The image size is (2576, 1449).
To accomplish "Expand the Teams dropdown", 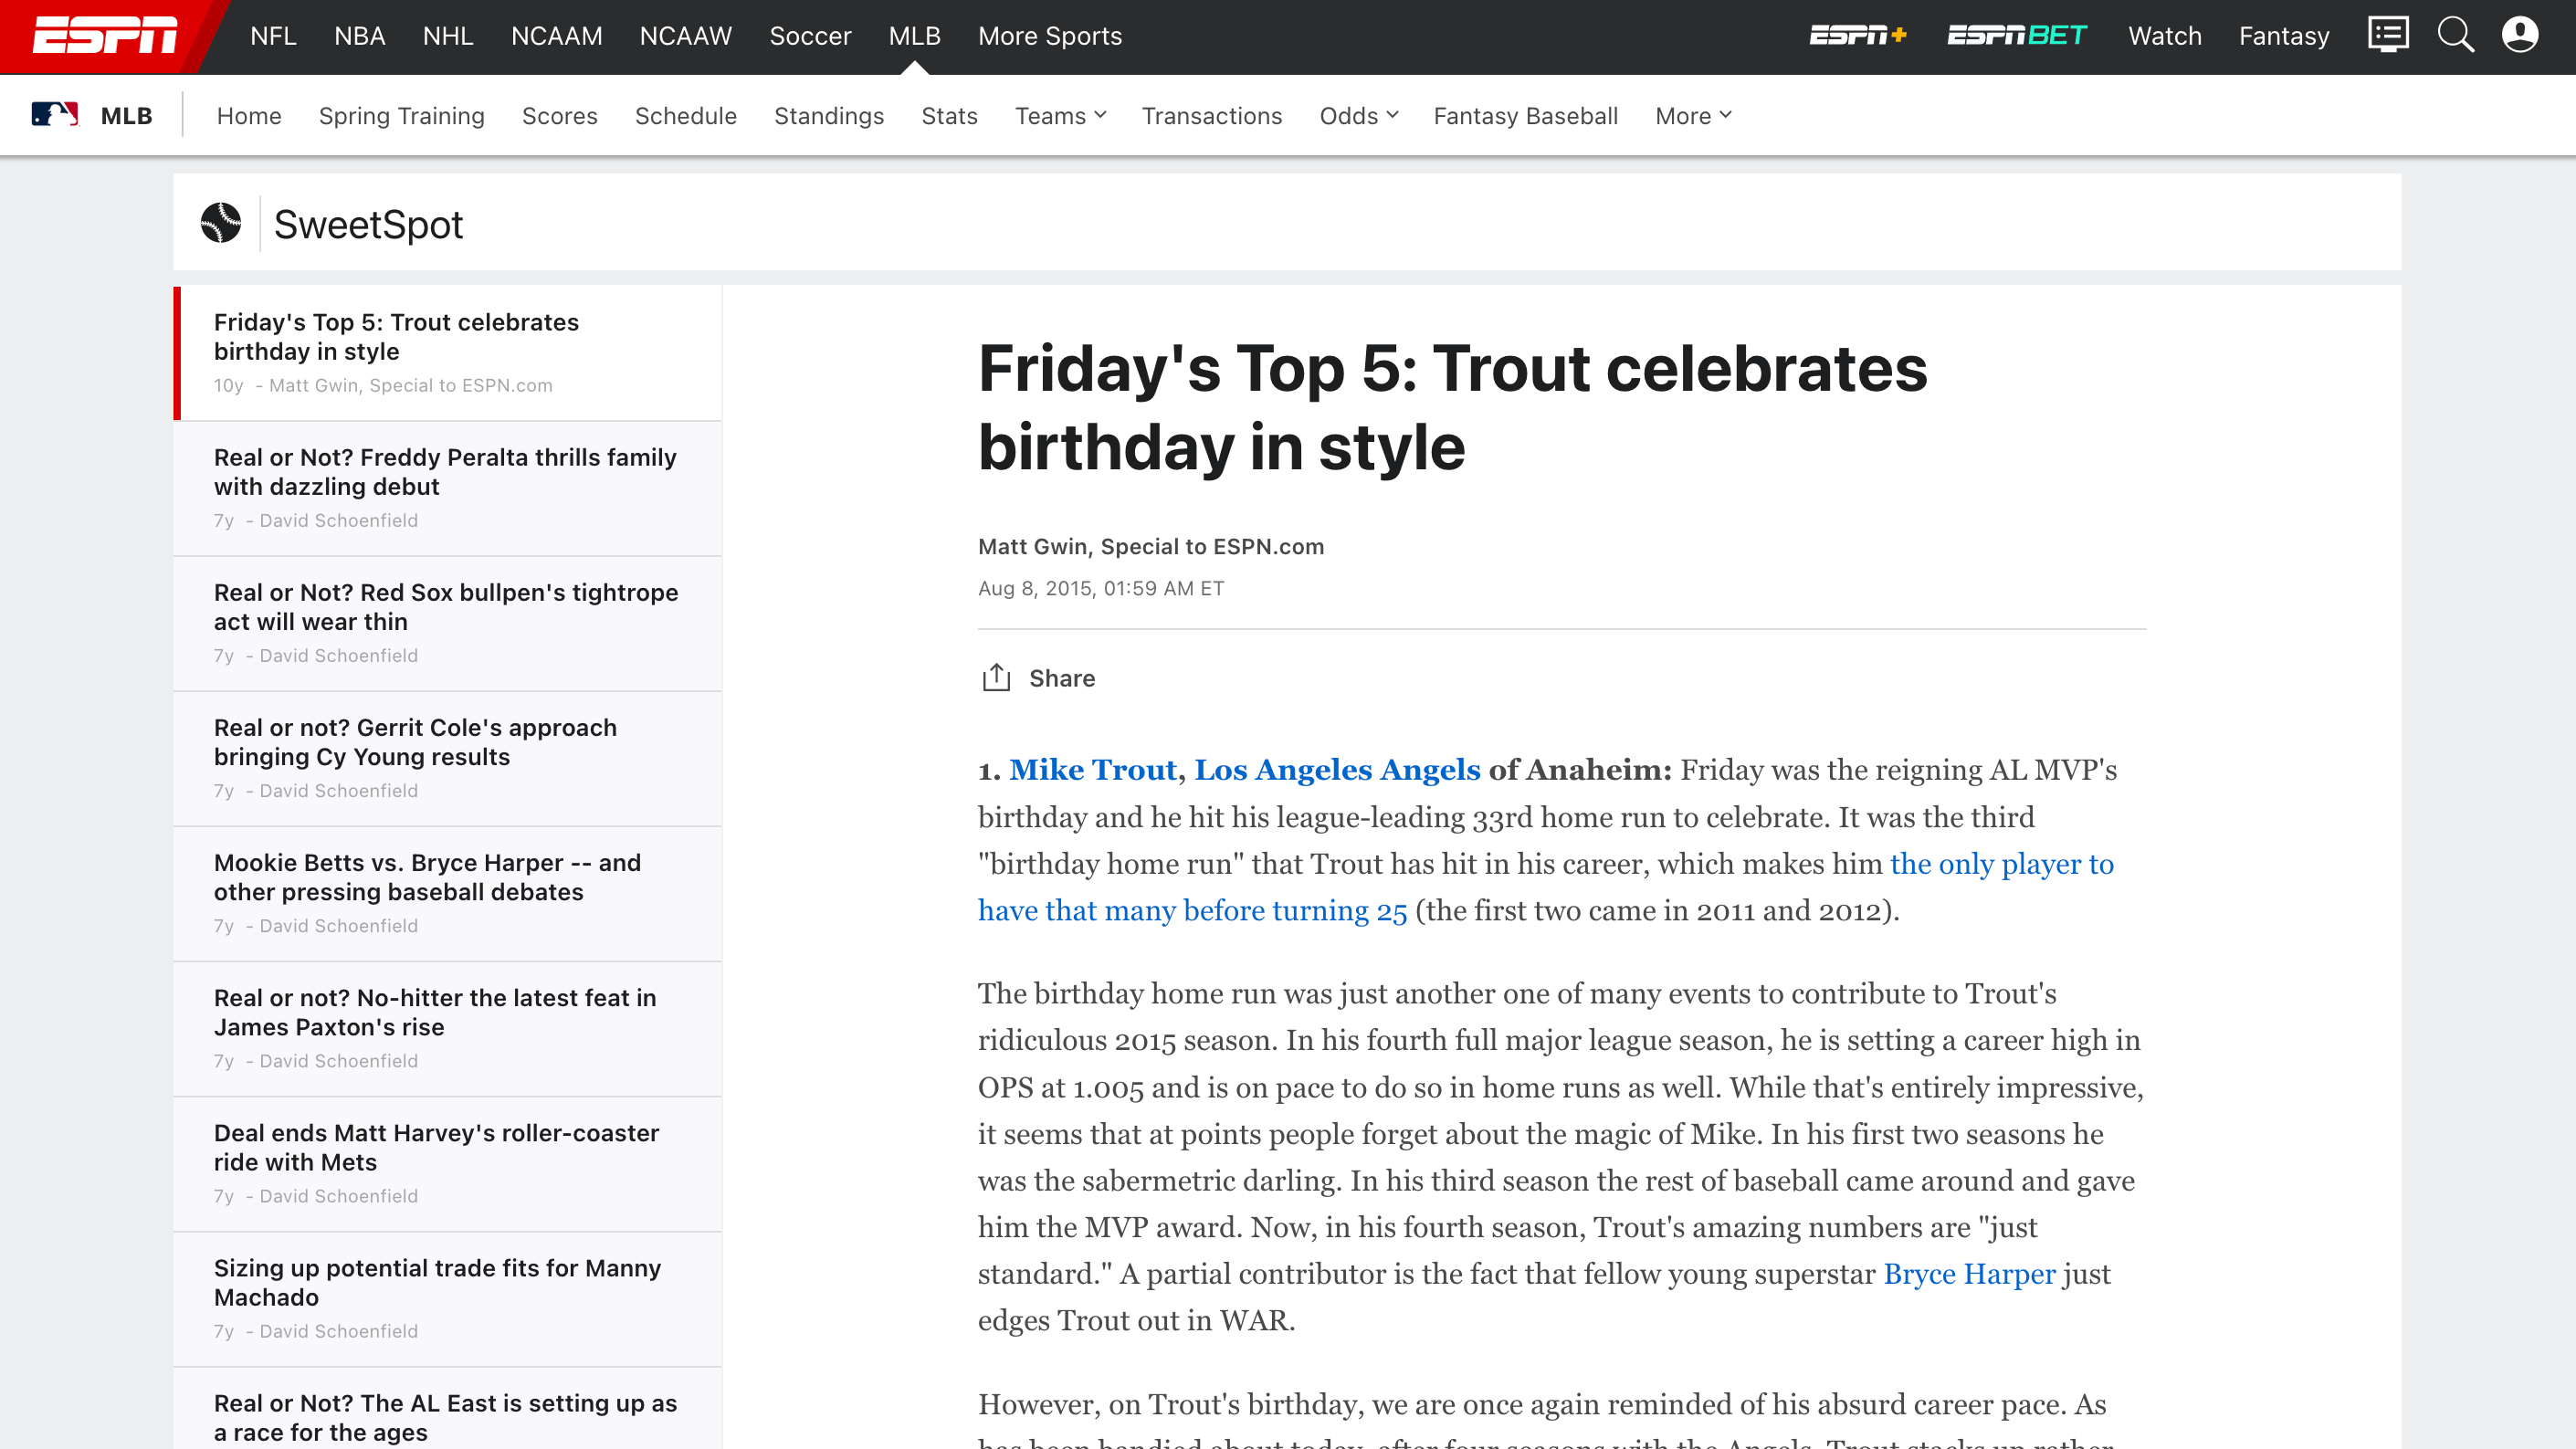I will click(x=1060, y=116).
